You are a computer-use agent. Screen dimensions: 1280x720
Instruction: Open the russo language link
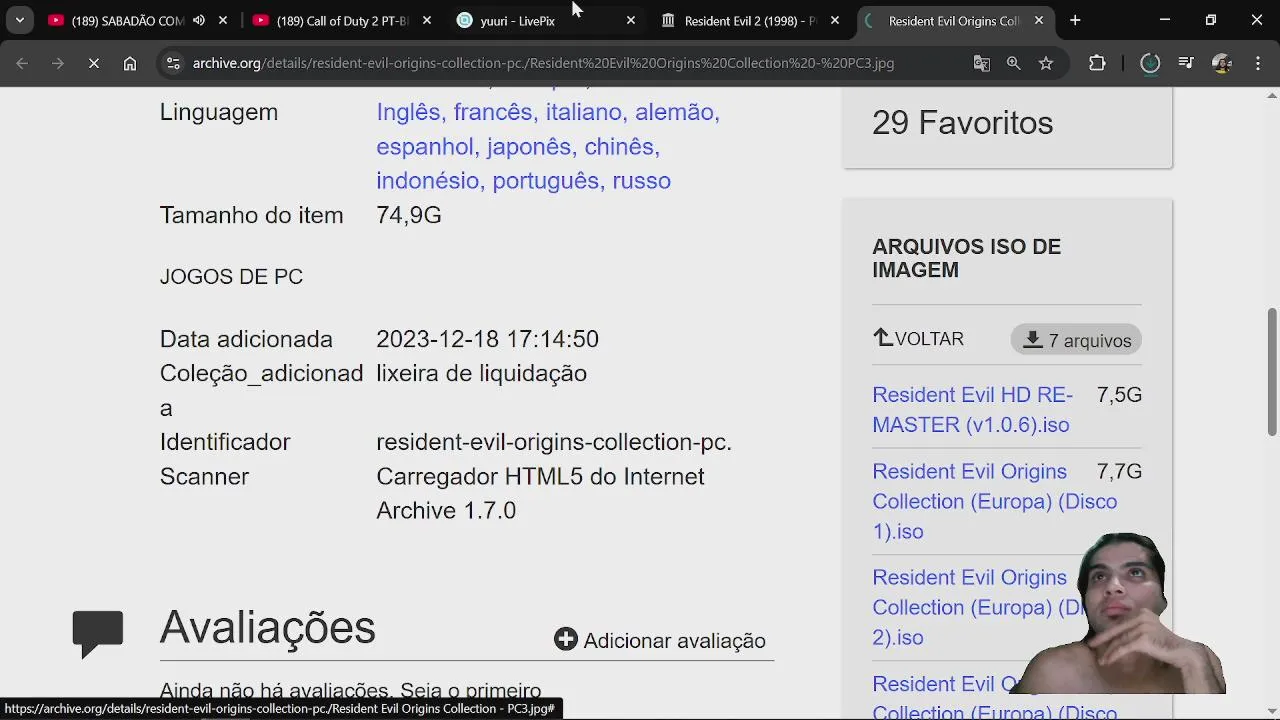641,181
